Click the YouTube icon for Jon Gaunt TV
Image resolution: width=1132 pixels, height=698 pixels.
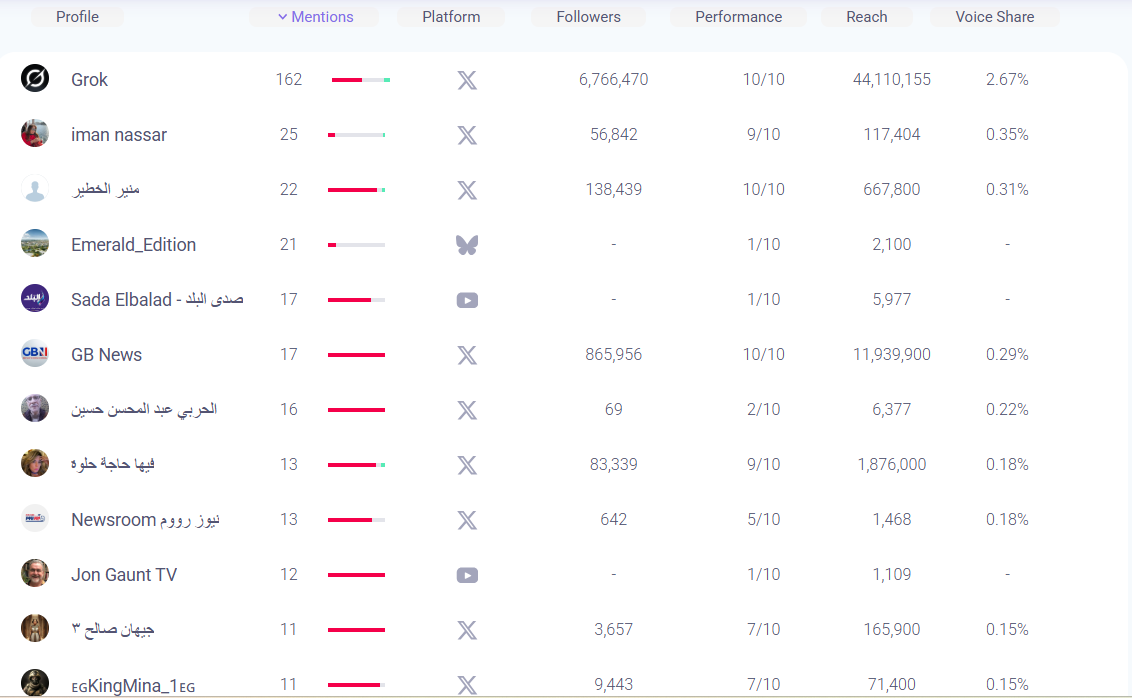point(467,575)
